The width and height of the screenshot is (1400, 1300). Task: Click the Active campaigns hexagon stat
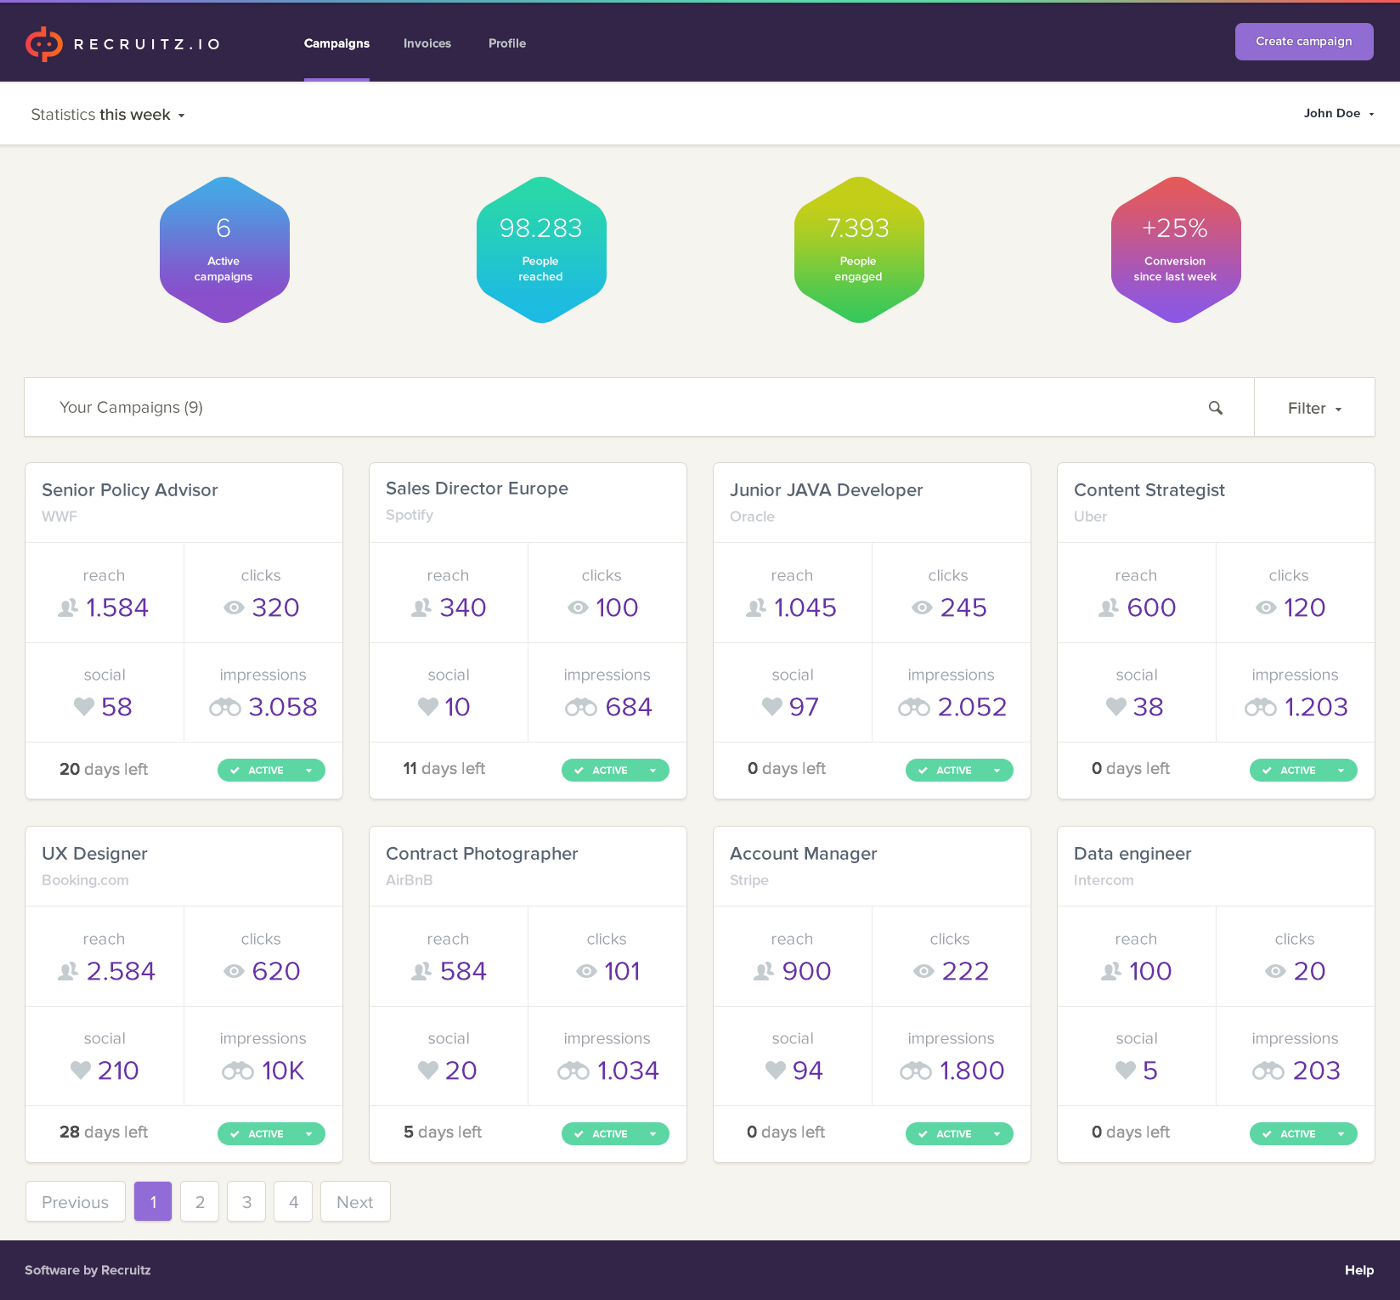(x=225, y=250)
